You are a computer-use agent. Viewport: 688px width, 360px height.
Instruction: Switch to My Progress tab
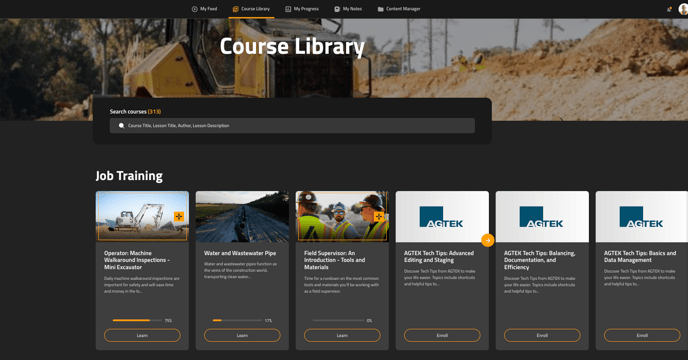(x=302, y=9)
